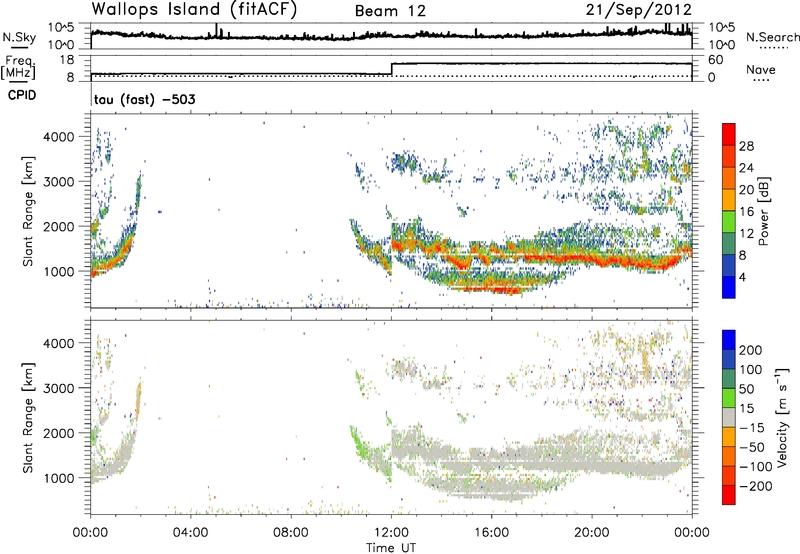This screenshot has height=554, width=800.
Task: Click "2000" range tick in the power panel
Action: [58, 226]
